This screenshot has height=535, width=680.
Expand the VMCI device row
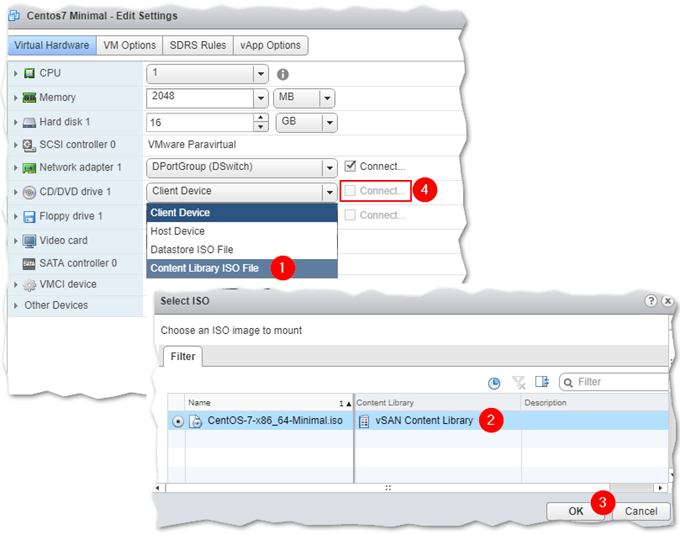pos(16,285)
